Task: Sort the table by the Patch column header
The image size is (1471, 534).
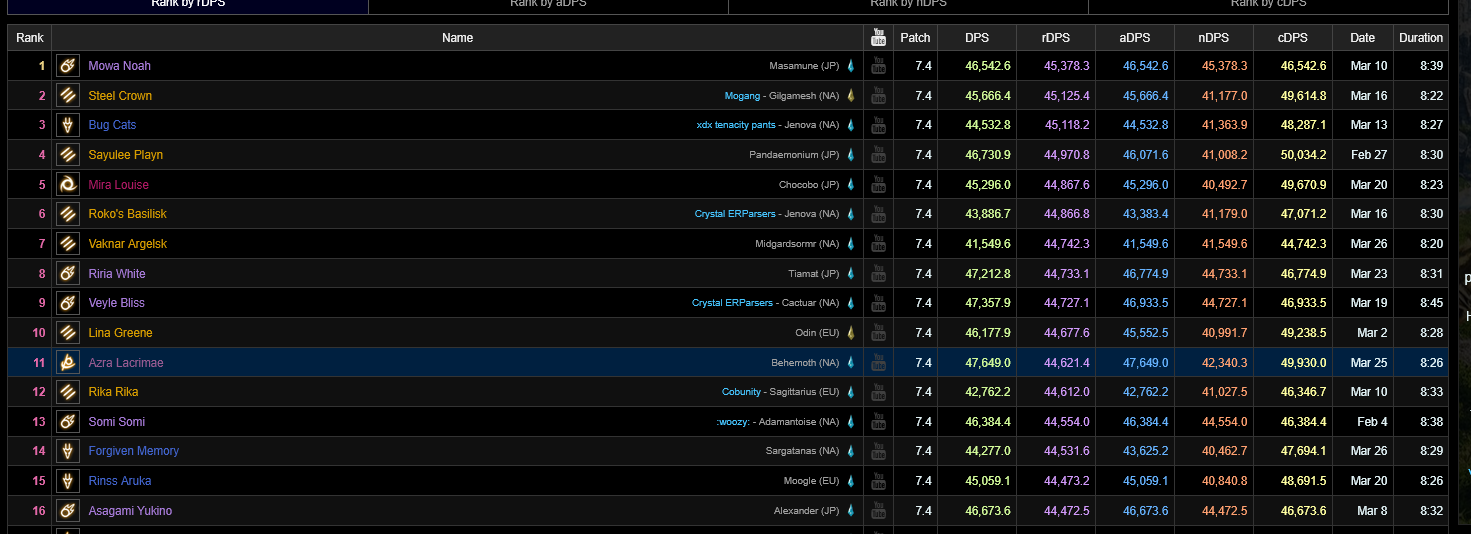Action: point(915,38)
